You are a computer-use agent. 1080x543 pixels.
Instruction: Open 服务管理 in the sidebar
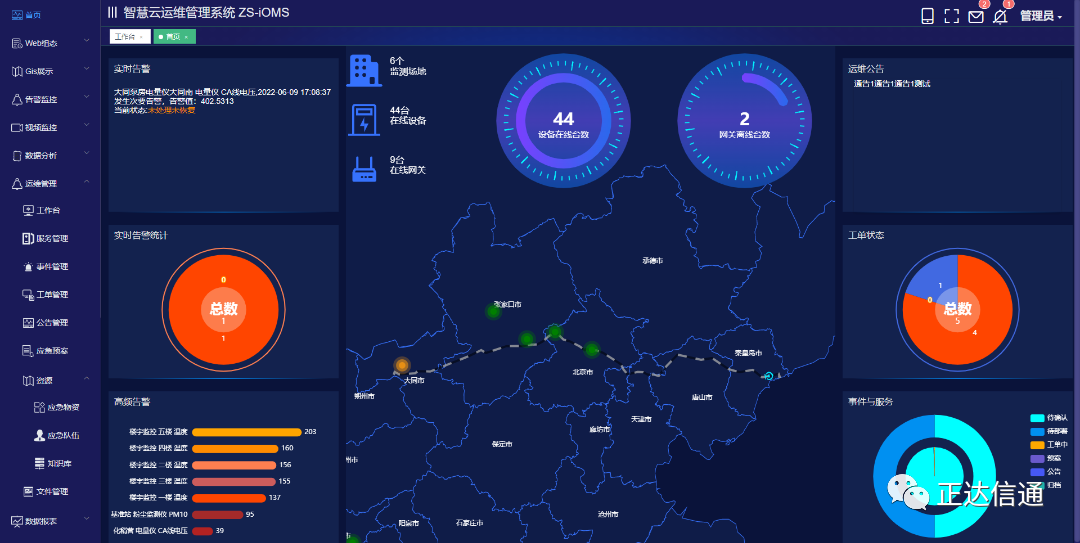pos(45,238)
